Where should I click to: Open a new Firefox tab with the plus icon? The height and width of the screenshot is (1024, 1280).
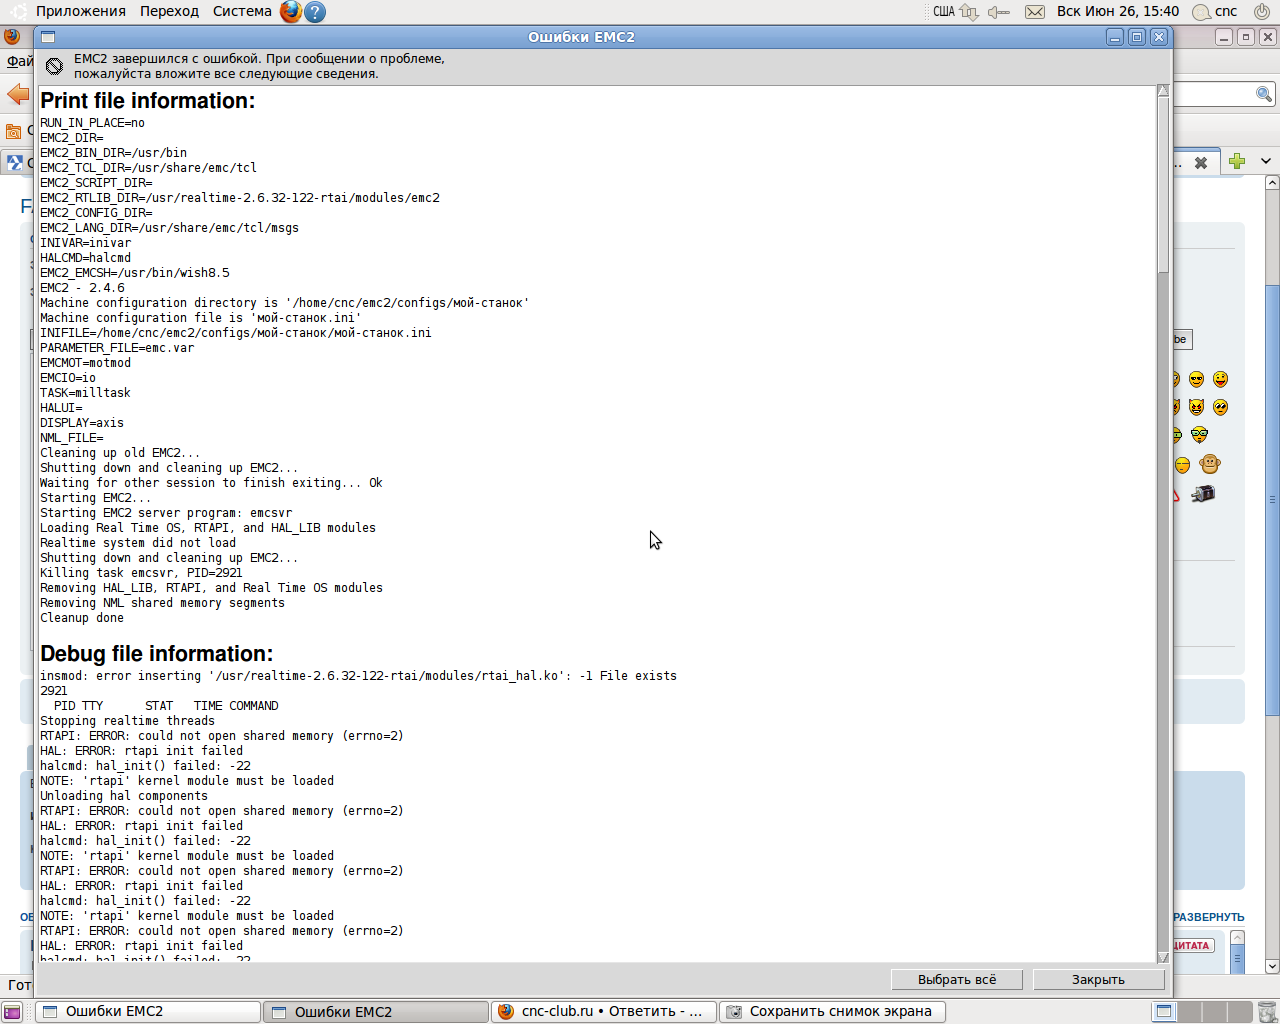1237,161
